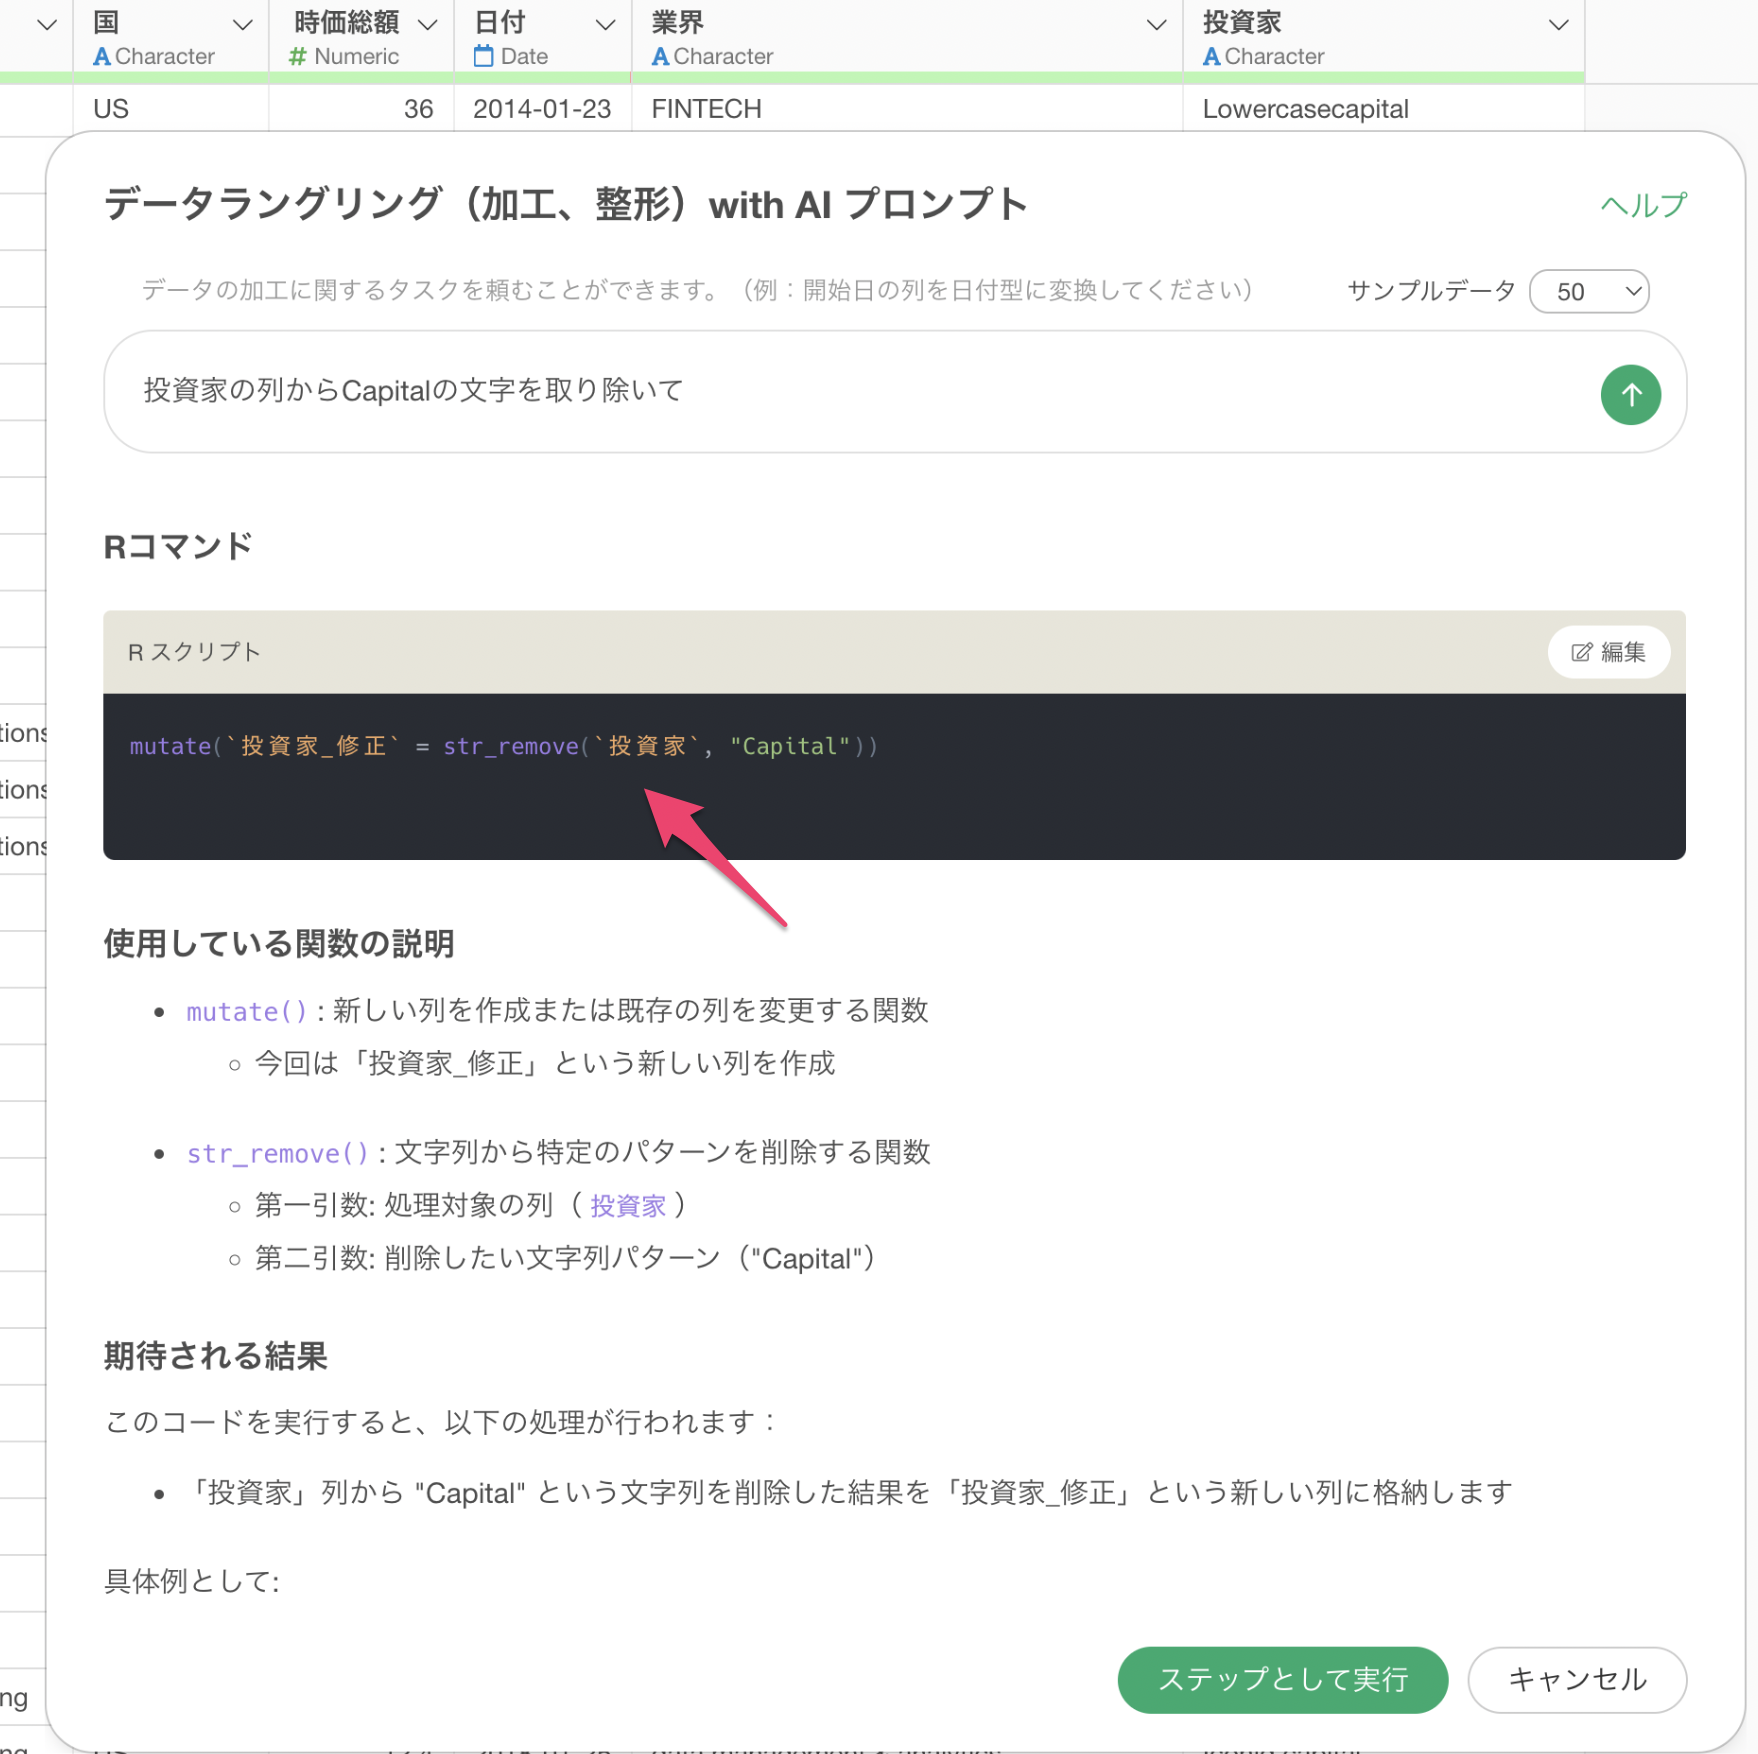Submit the AI prompt with green arrow button
1758x1754 pixels.
pyautogui.click(x=1630, y=394)
